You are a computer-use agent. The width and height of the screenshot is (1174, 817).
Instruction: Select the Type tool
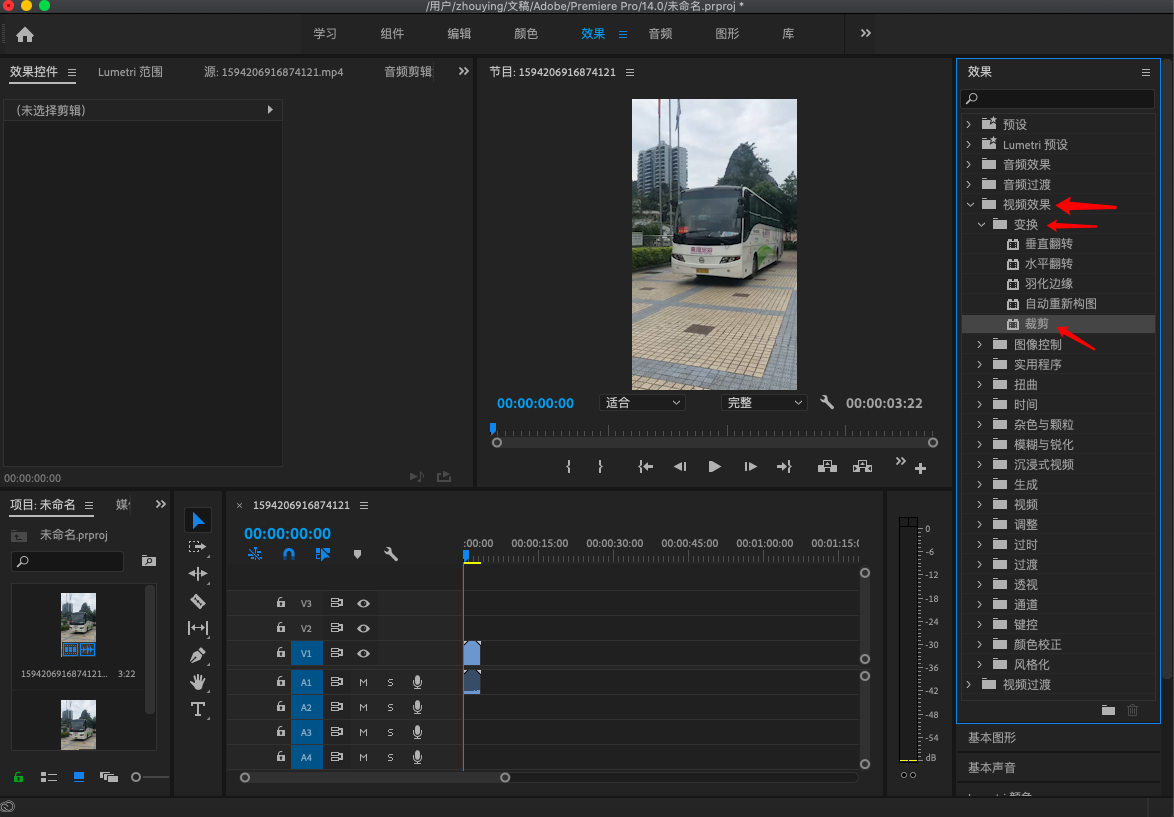(x=198, y=709)
